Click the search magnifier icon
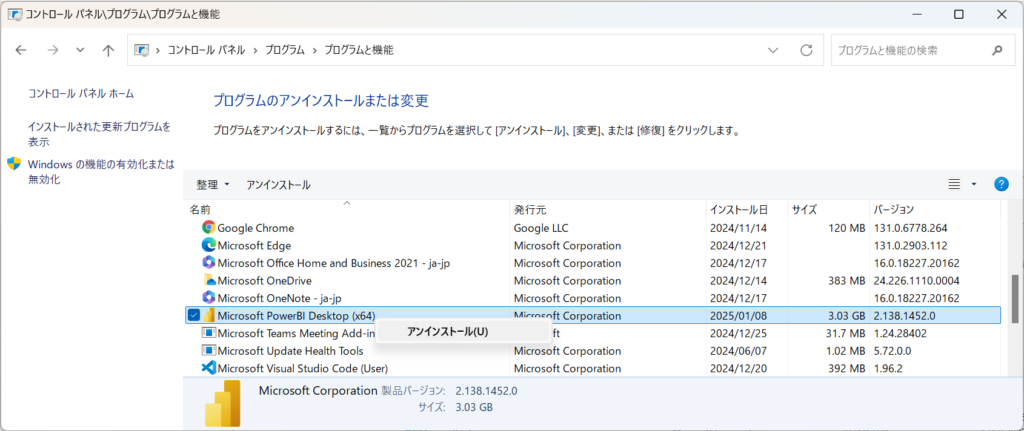Viewport: 1024px width, 431px height. pyautogui.click(x=997, y=50)
